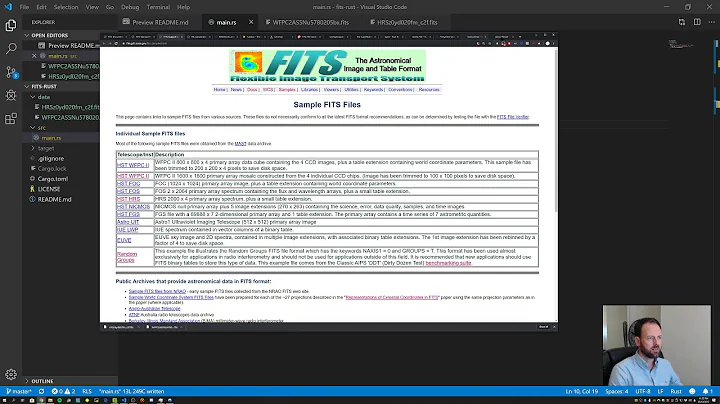Open the Help menu
The image size is (720, 404).
(x=184, y=7)
